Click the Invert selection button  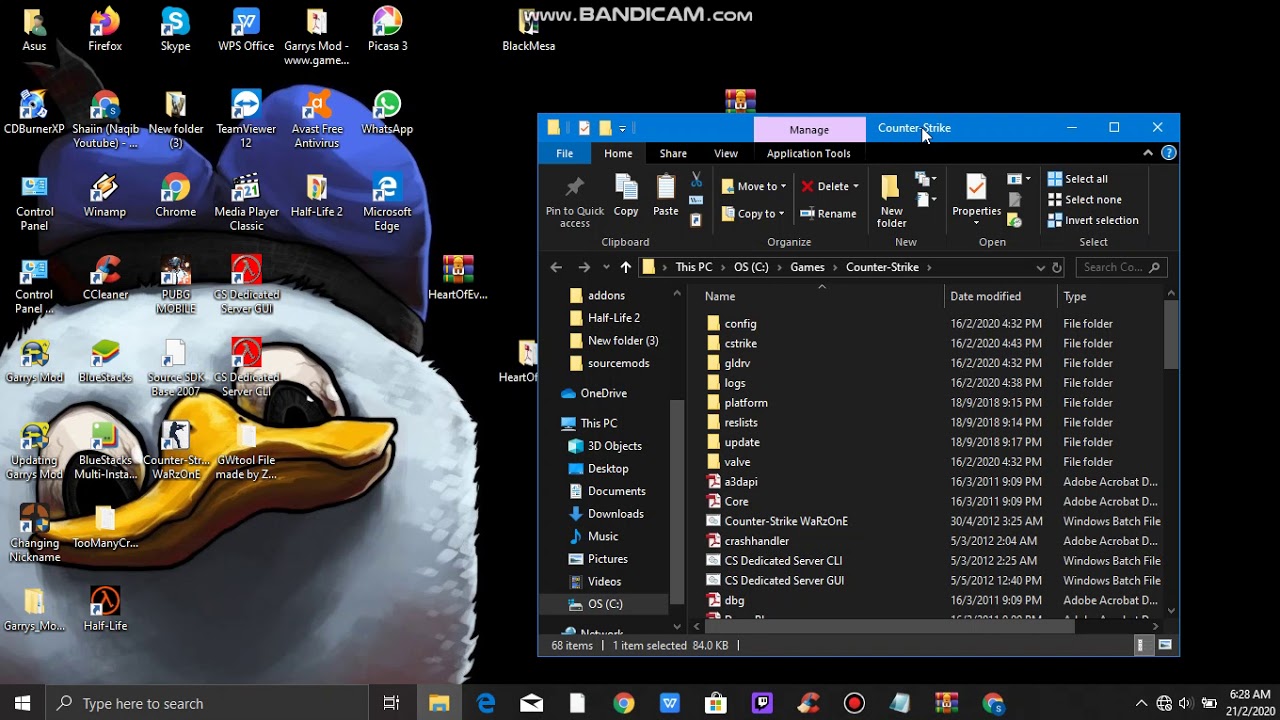click(x=1093, y=220)
